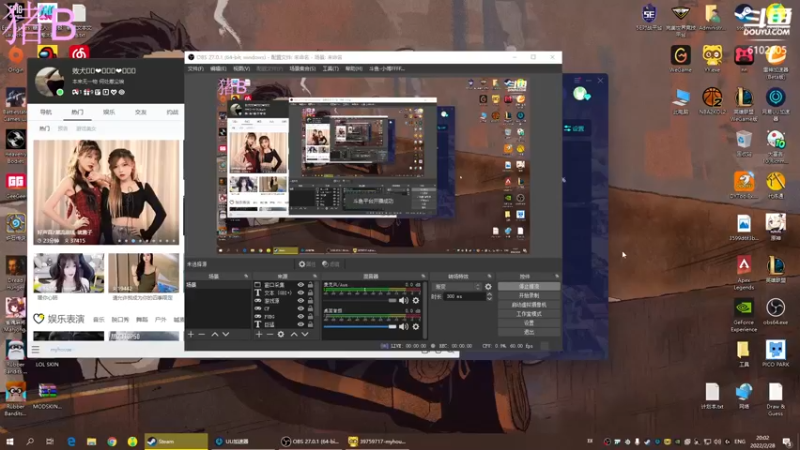The height and width of the screenshot is (450, 800).
Task: Switch to 娱乐 tab in streaming app
Action: click(x=109, y=112)
